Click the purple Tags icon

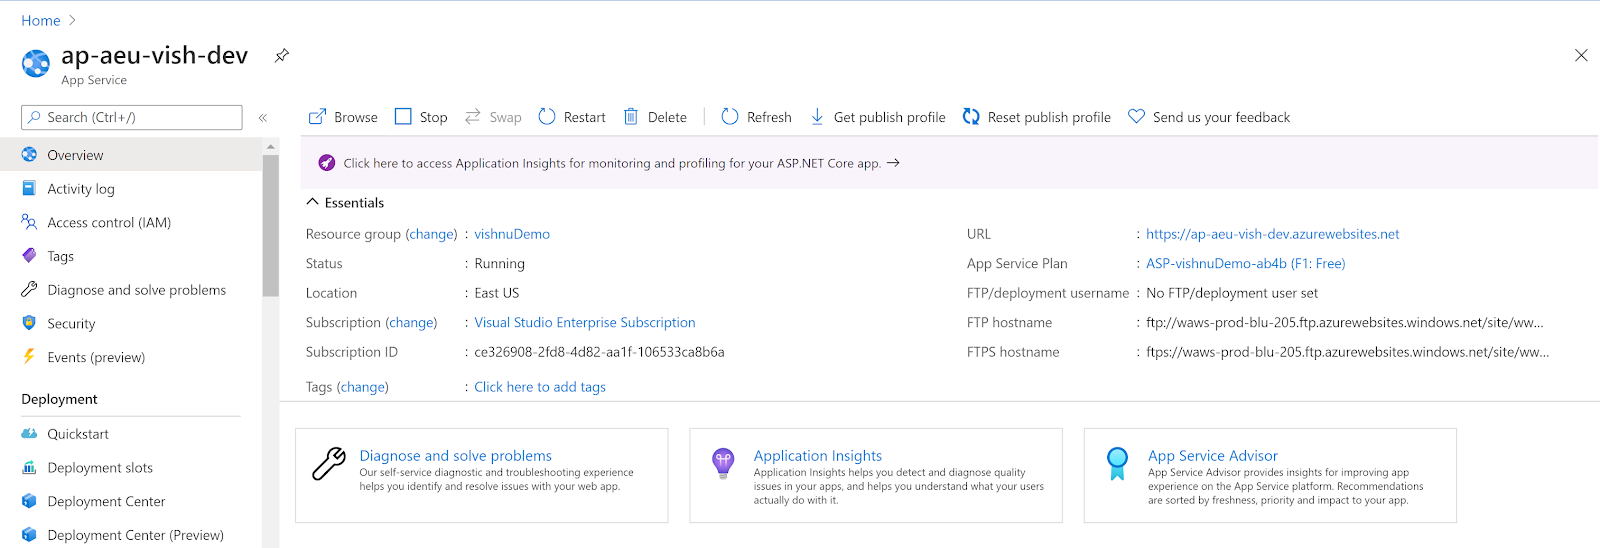pyautogui.click(x=29, y=255)
